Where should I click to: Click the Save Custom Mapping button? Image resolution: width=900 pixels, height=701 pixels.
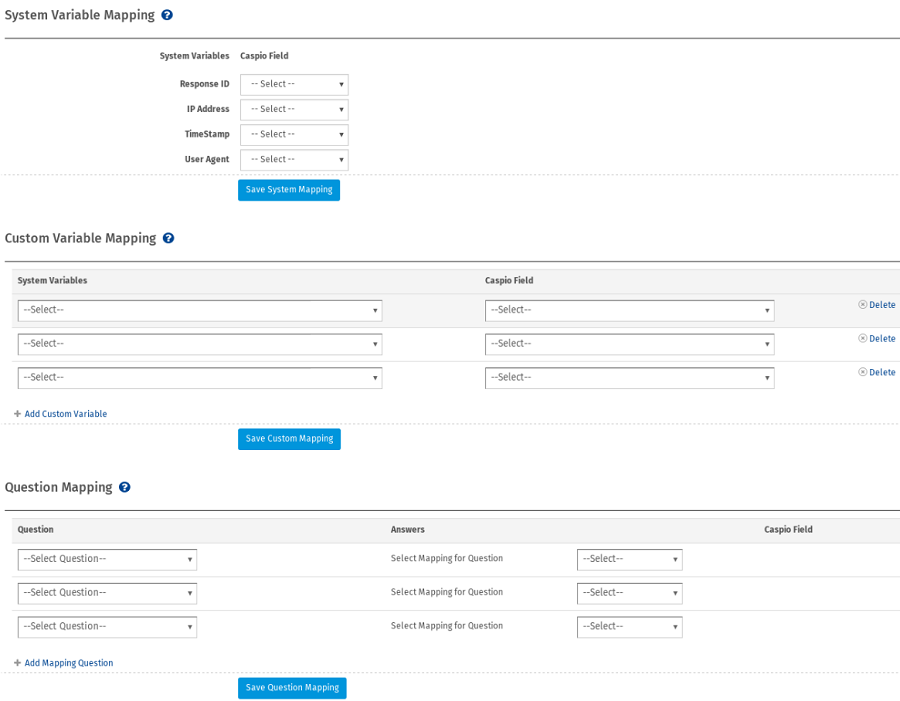(289, 438)
